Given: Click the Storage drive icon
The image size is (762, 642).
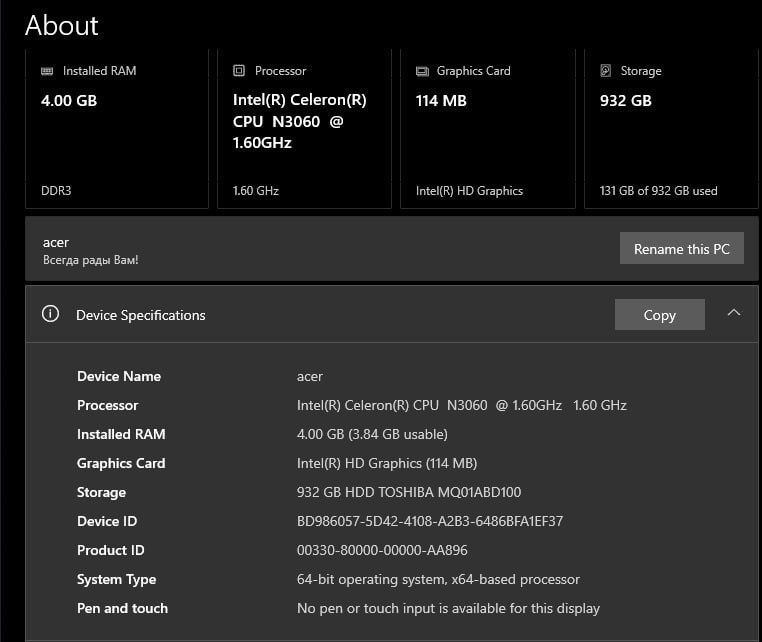Looking at the screenshot, I should coord(606,71).
